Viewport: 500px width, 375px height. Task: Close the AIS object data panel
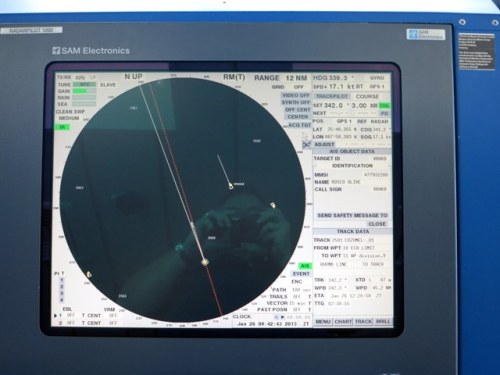377,224
